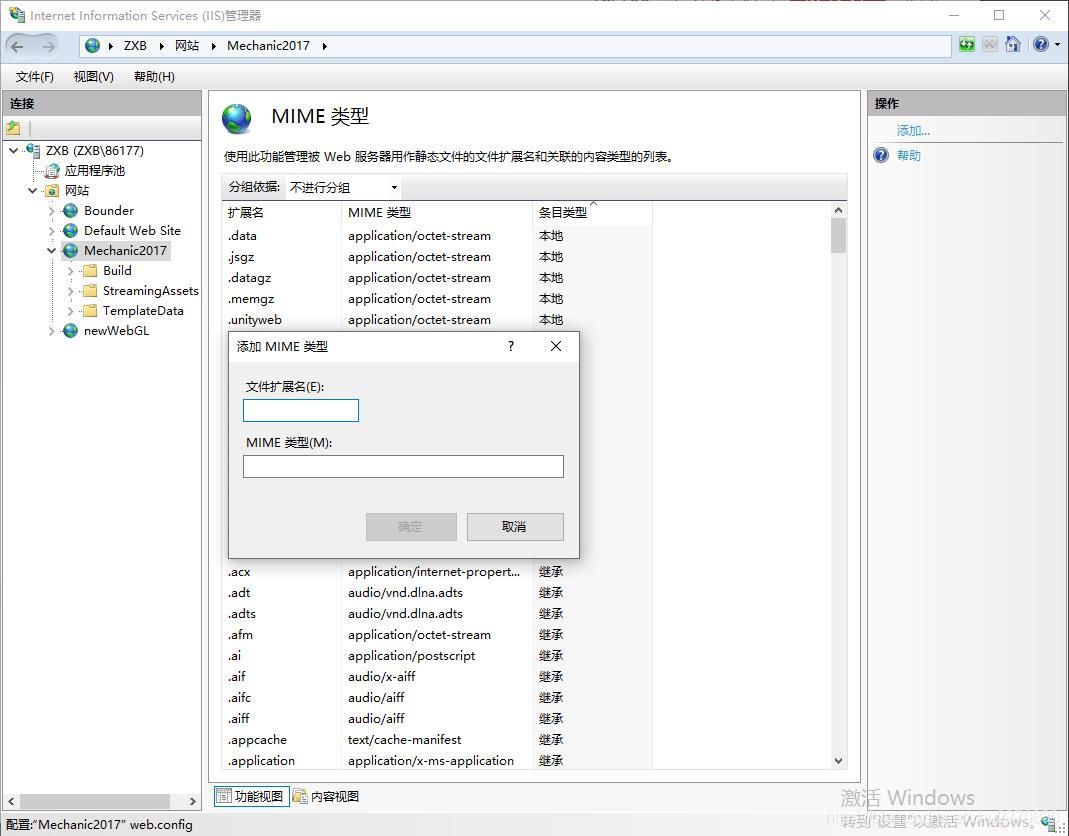Select the Mechanic2017 site
Image resolution: width=1069 pixels, height=836 pixels.
(125, 250)
